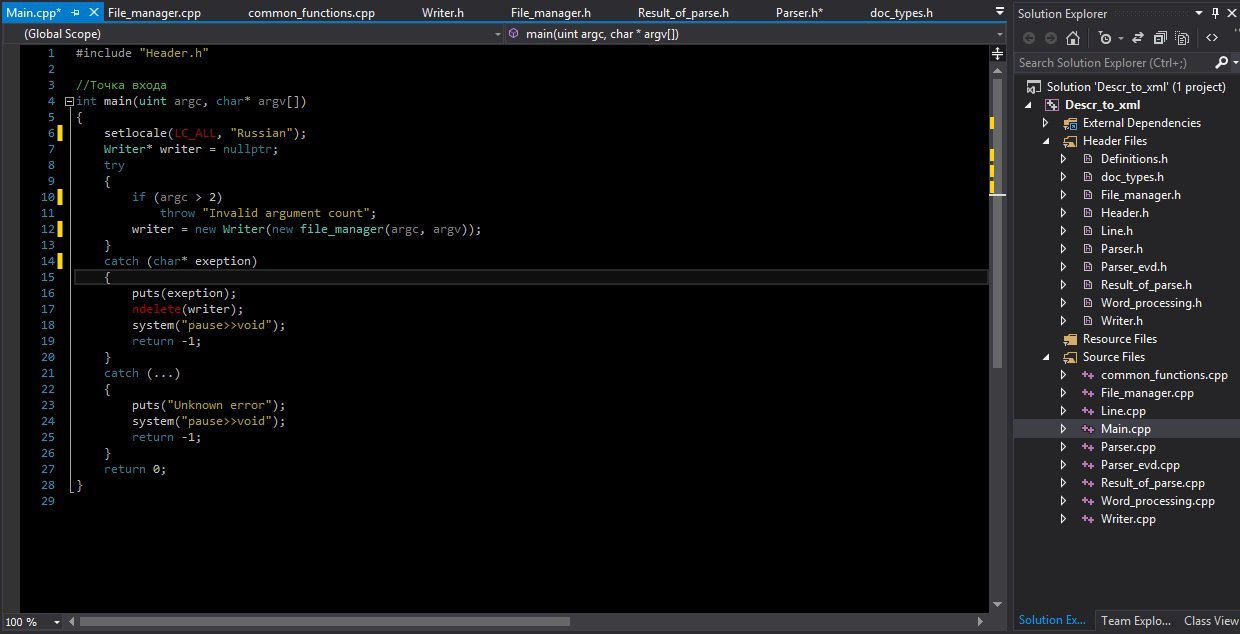1240x634 pixels.
Task: Select File_manager.h in Solution Explorer
Action: click(x=1140, y=195)
